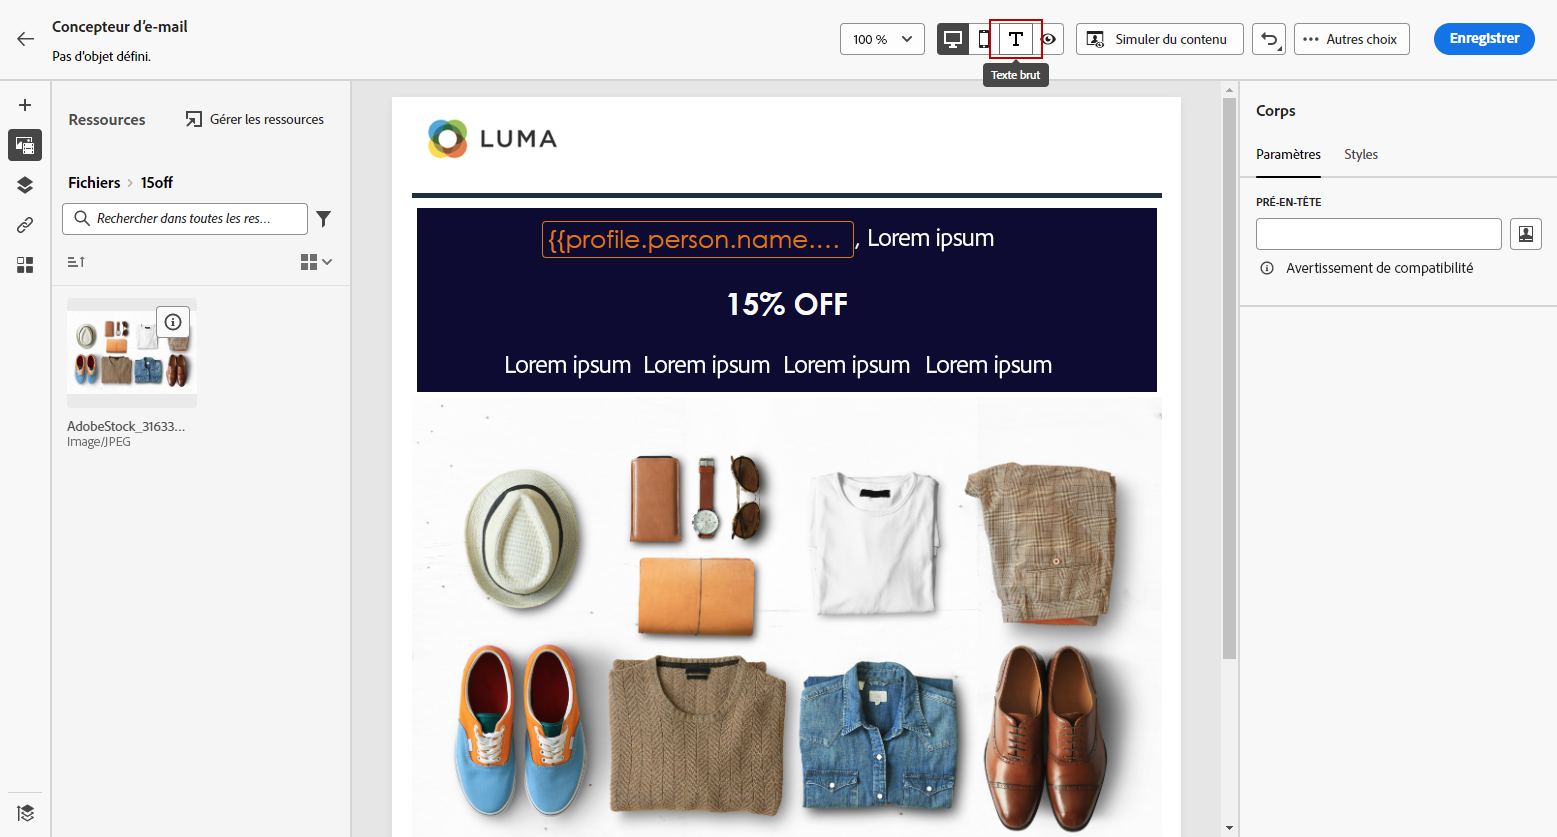Select the 15off breadcrumb folder
Image resolution: width=1557 pixels, height=837 pixels.
[157, 182]
